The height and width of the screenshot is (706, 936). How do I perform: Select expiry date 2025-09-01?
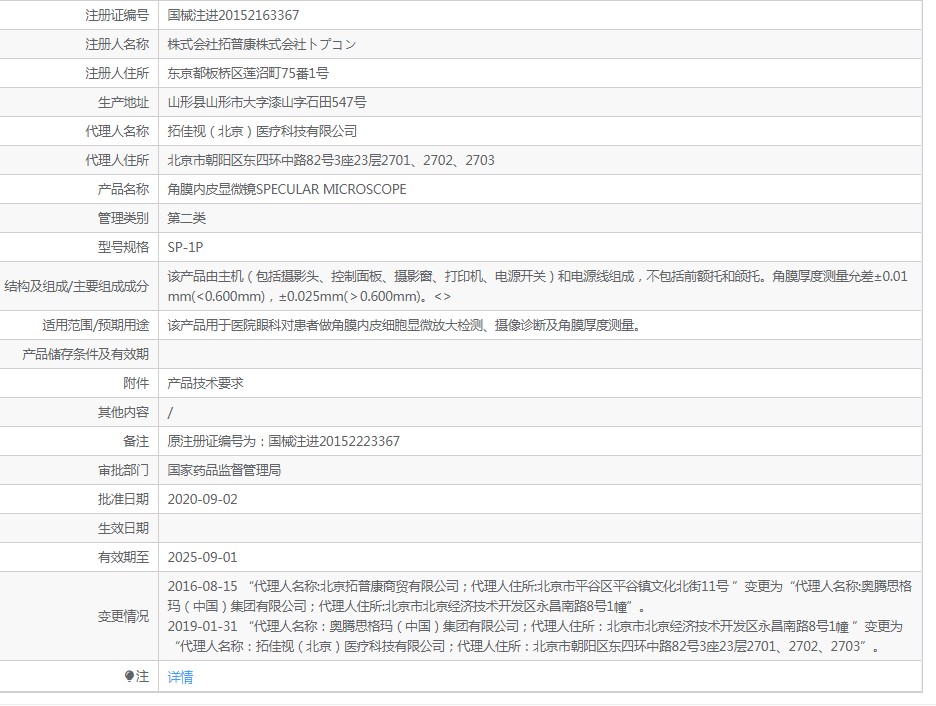click(x=202, y=557)
